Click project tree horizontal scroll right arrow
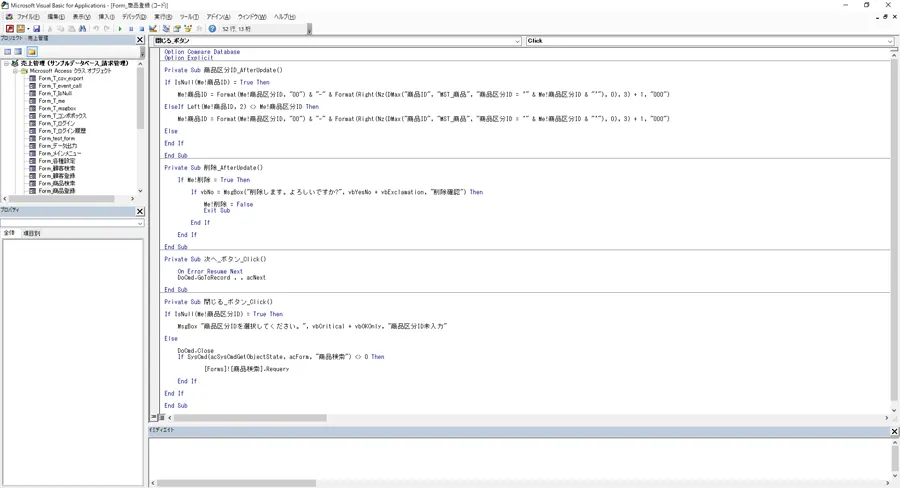The width and height of the screenshot is (900, 488). pos(133,199)
